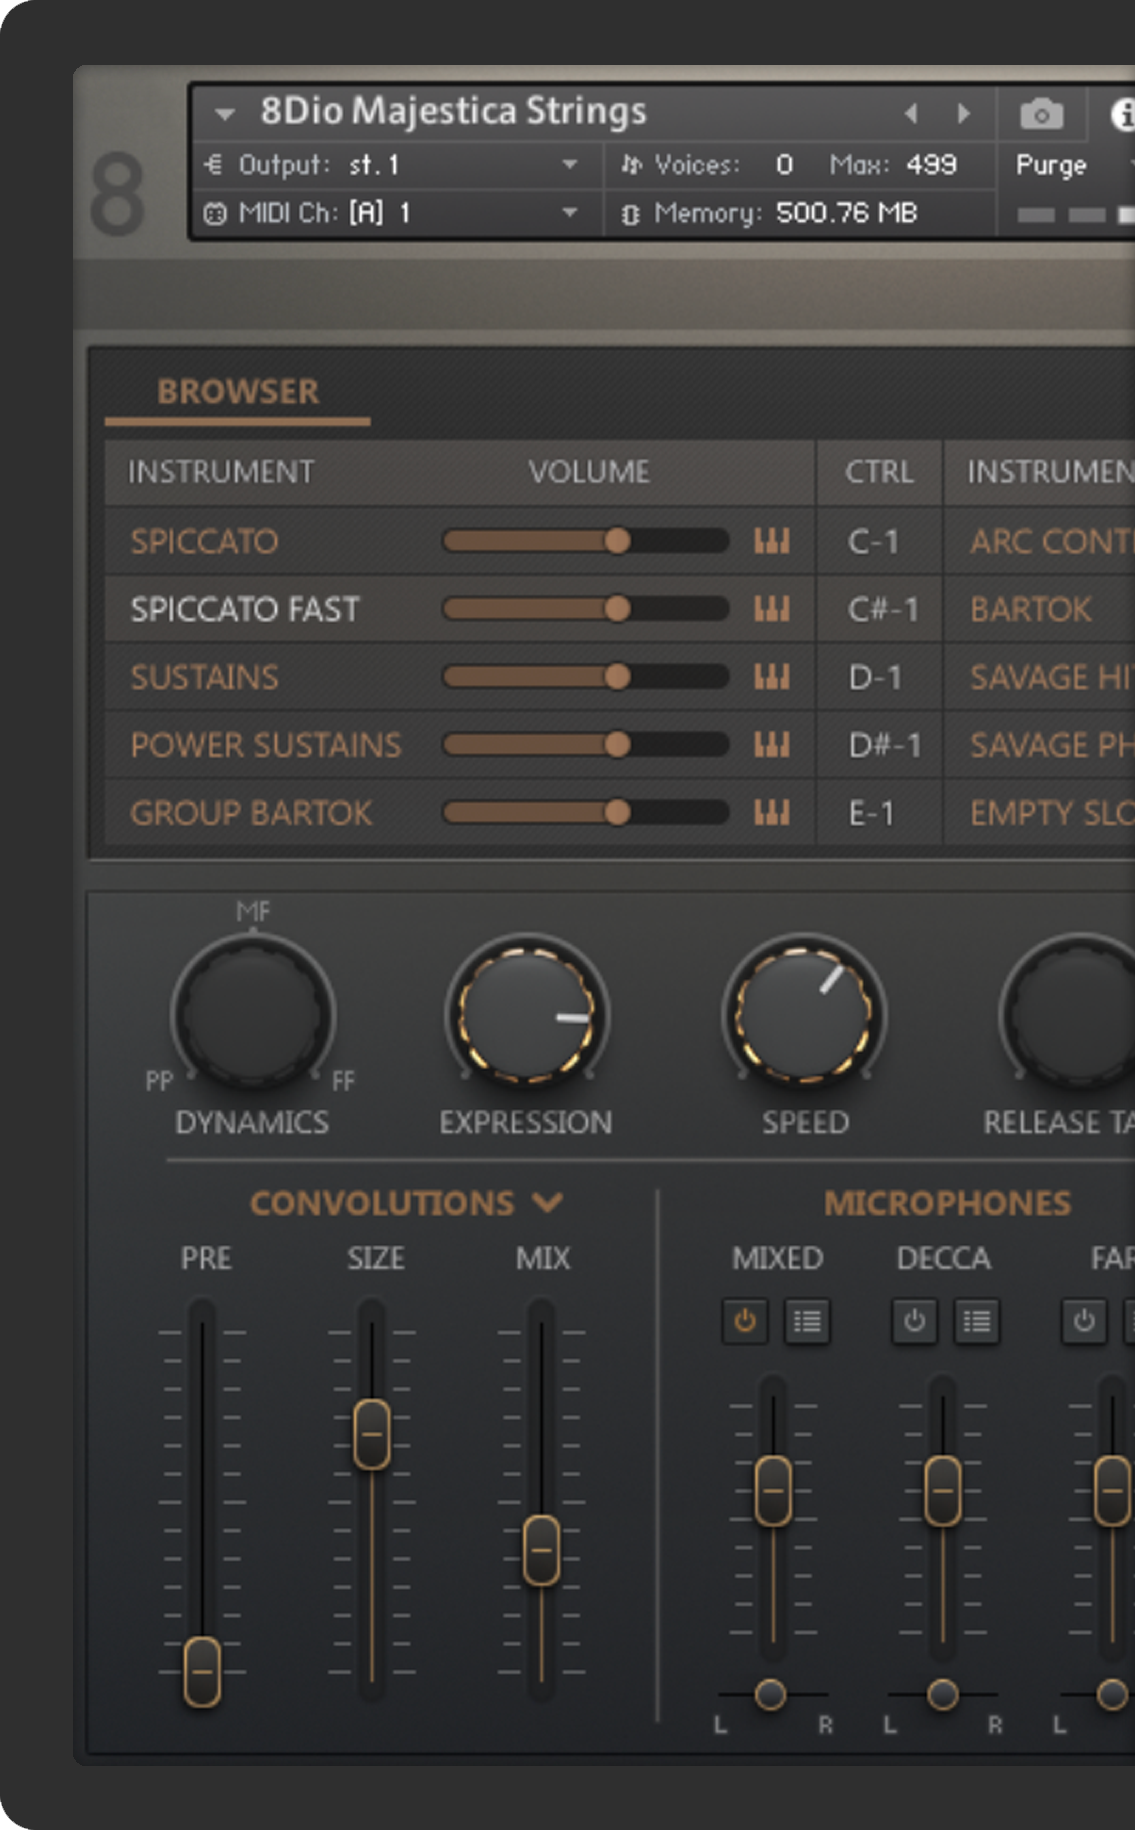Open the MIXED microphone list settings
This screenshot has width=1135, height=1830.
807,1322
